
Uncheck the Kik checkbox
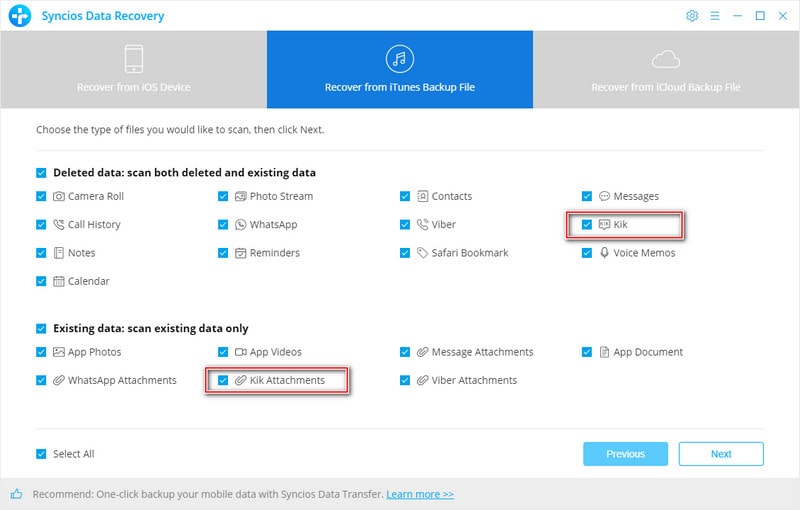[587, 224]
